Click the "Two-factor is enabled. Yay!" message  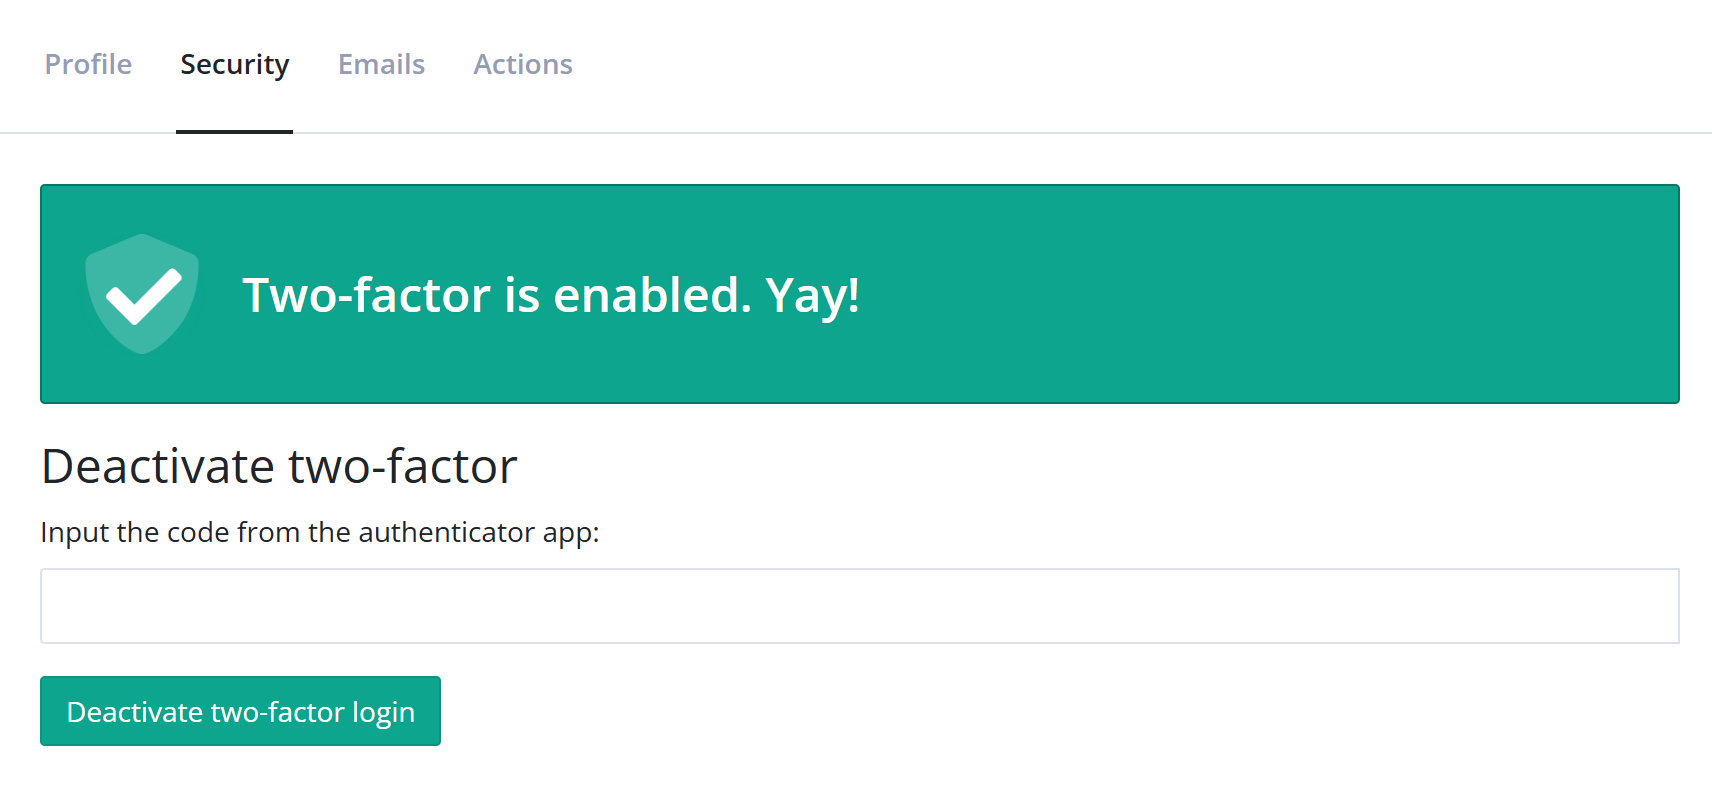(551, 295)
